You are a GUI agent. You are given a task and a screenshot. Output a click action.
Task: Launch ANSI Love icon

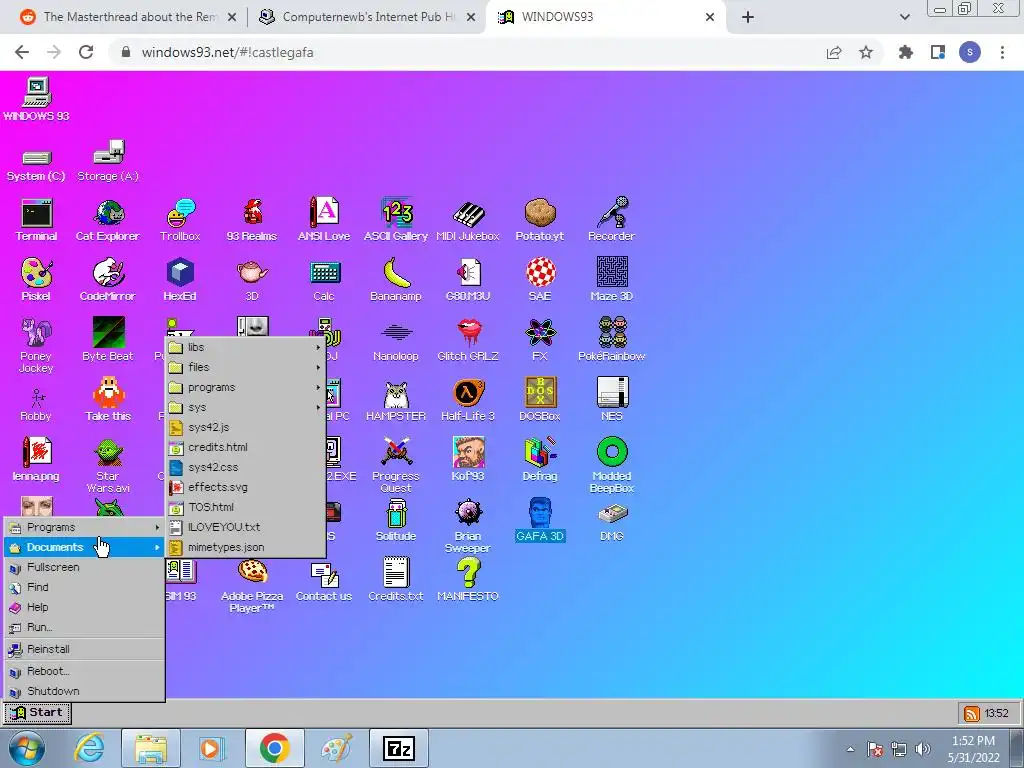pyautogui.click(x=324, y=220)
